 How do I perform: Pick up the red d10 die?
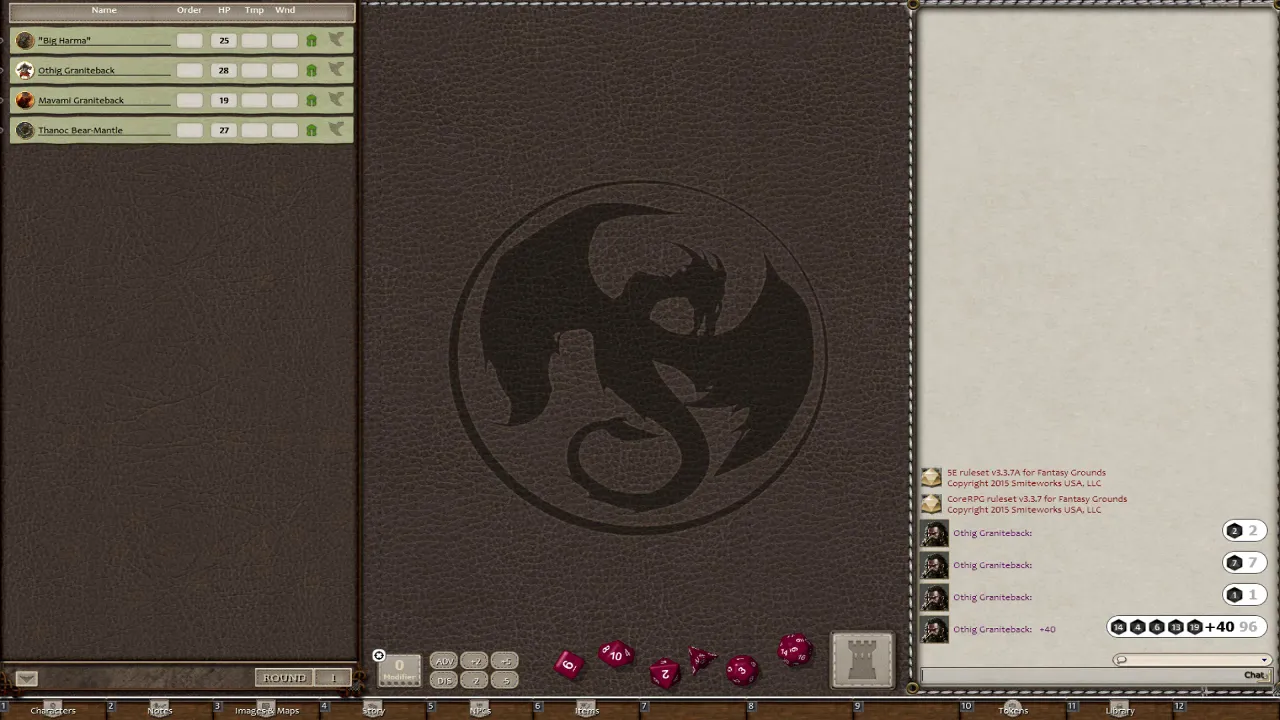(616, 655)
